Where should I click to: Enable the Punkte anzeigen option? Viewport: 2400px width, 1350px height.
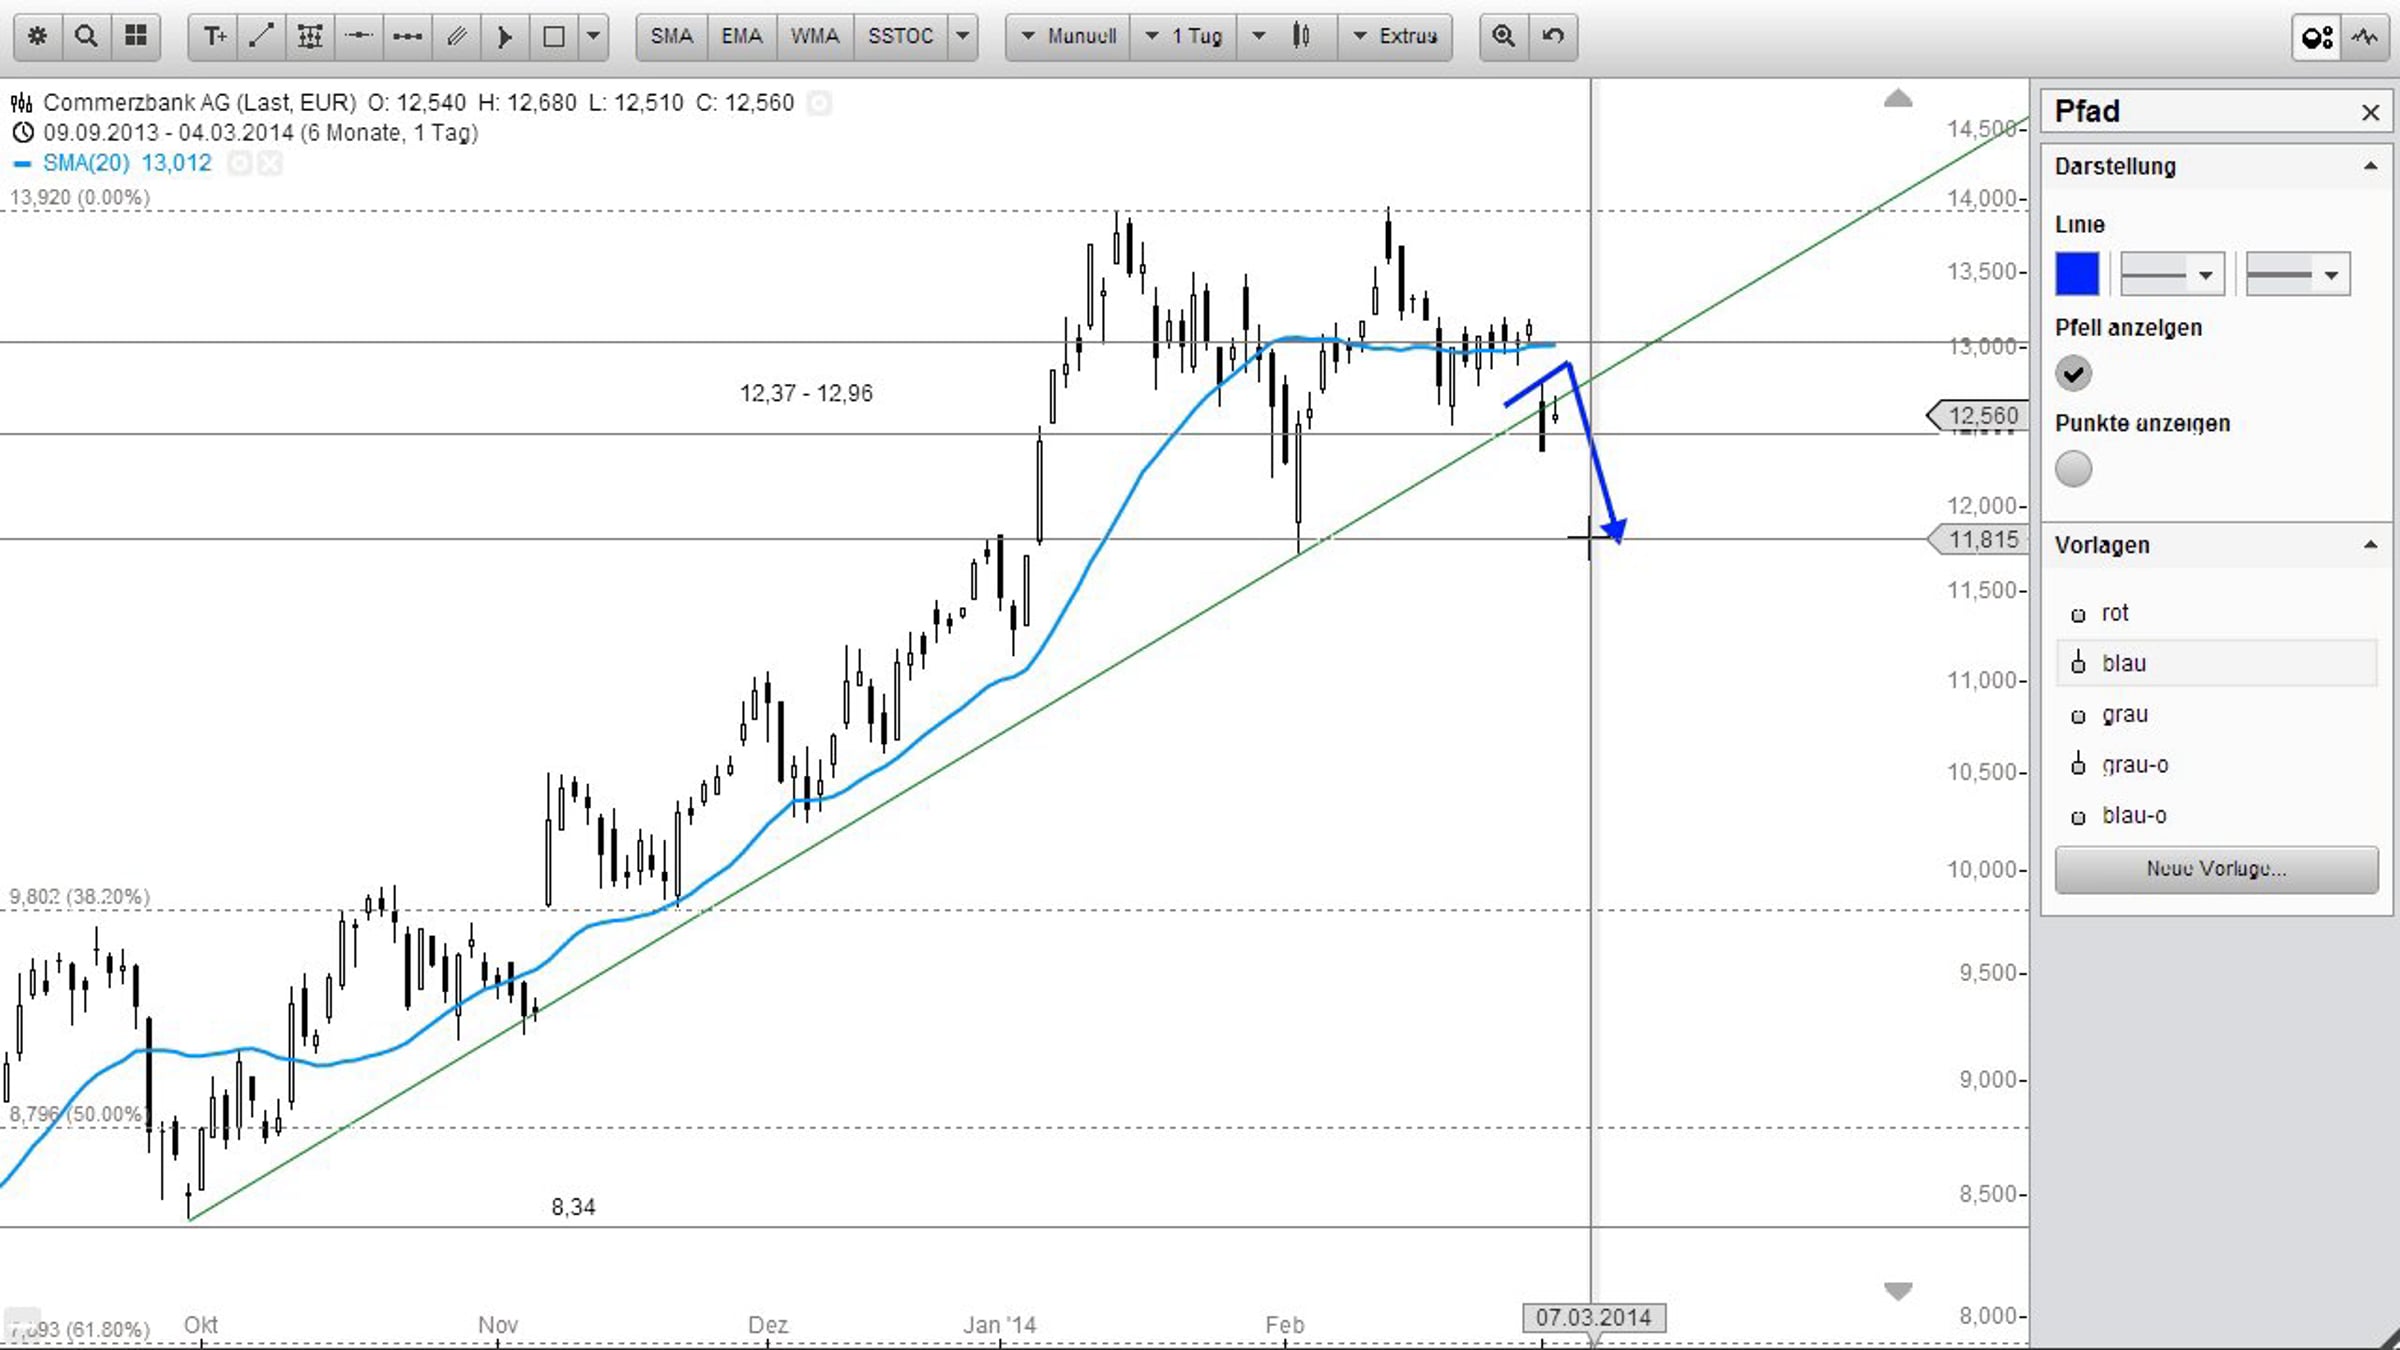[2073, 468]
